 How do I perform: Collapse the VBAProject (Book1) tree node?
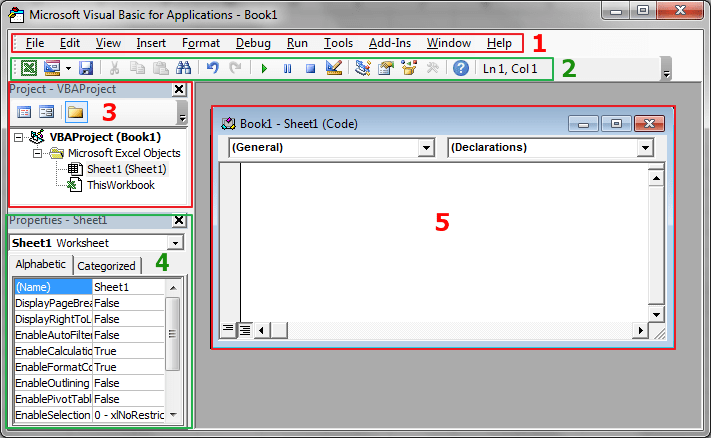pos(18,137)
